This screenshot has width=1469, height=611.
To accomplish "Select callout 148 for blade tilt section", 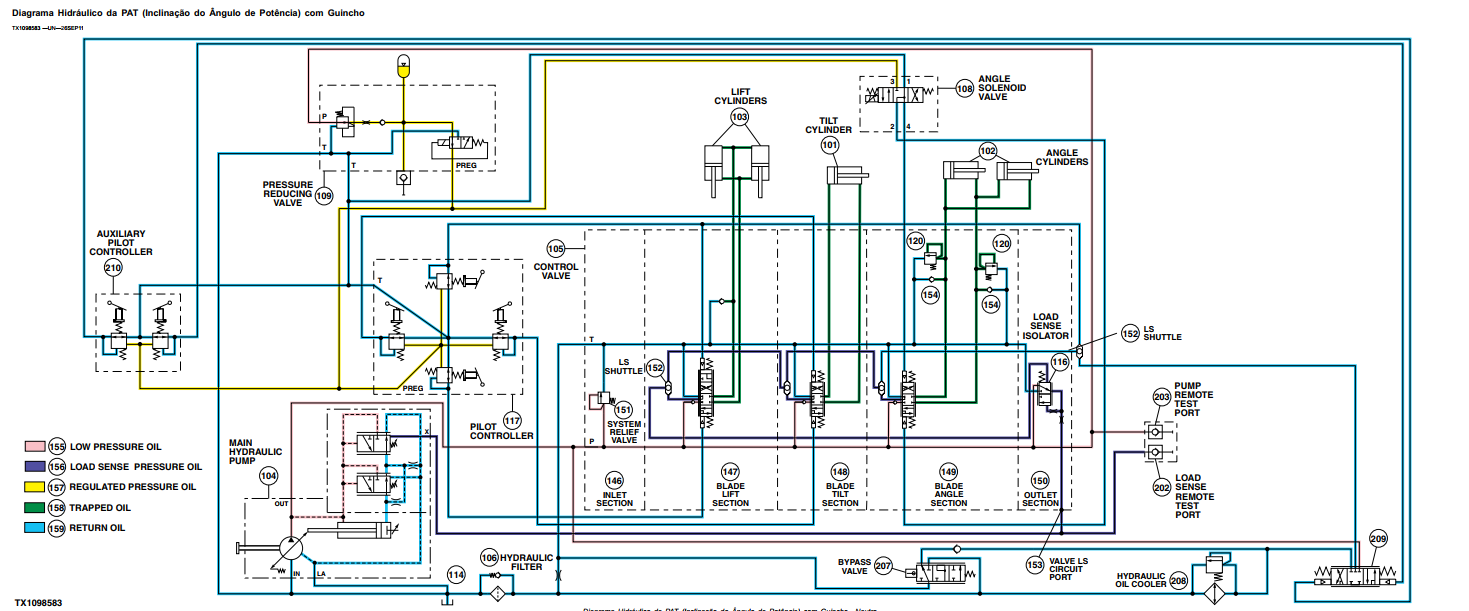I will 839,471.
